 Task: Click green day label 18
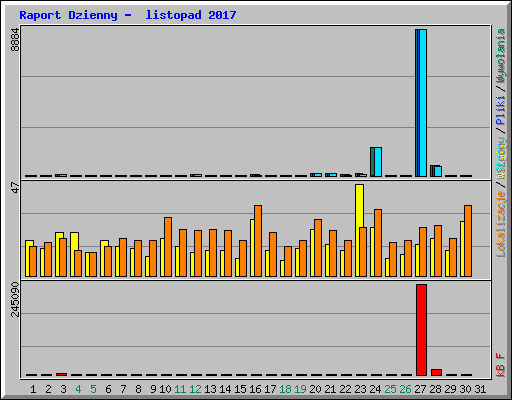tap(285, 389)
